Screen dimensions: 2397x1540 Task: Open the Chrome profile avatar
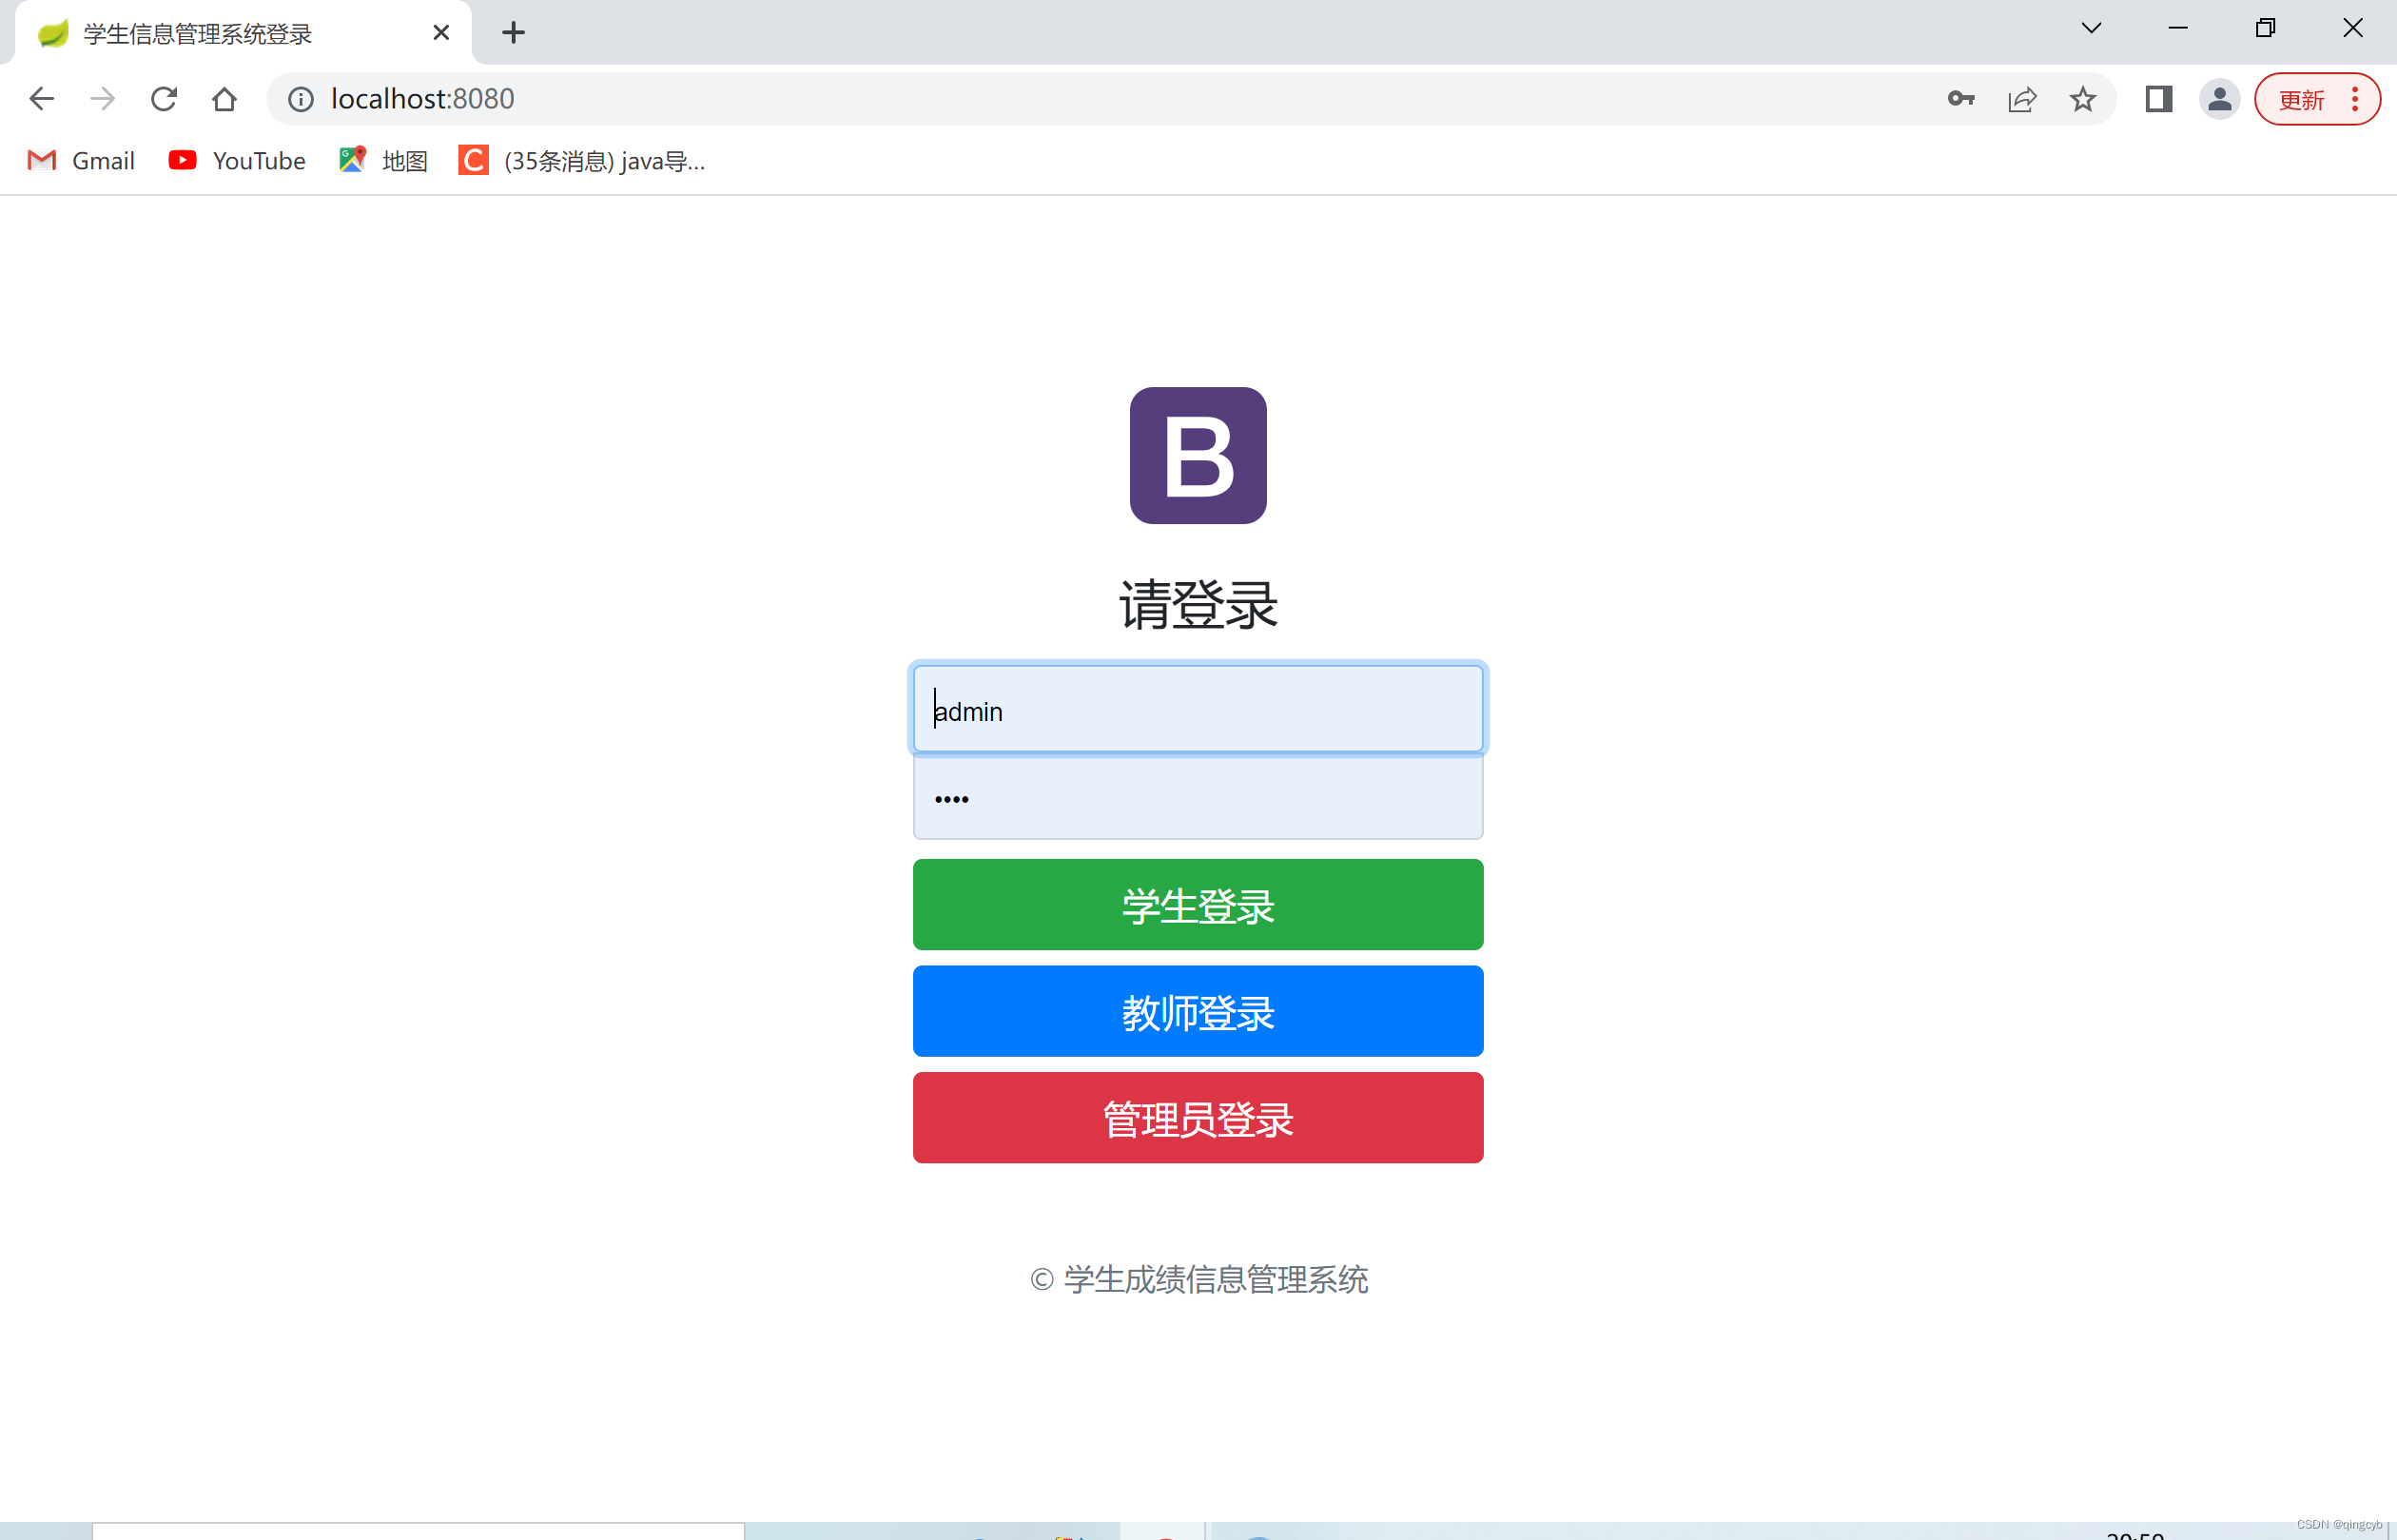(x=2219, y=99)
